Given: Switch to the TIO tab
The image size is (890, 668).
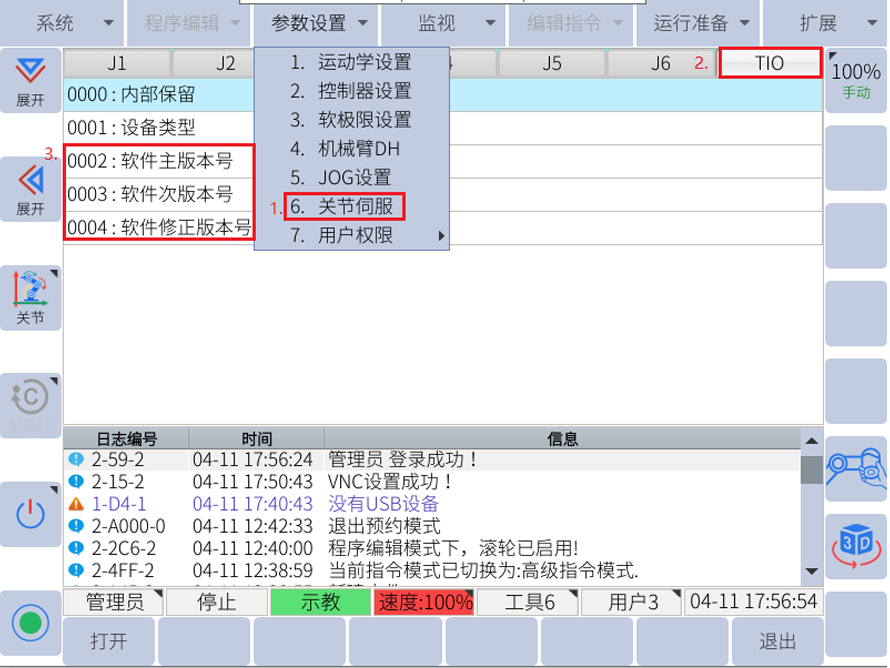Looking at the screenshot, I should [x=770, y=63].
